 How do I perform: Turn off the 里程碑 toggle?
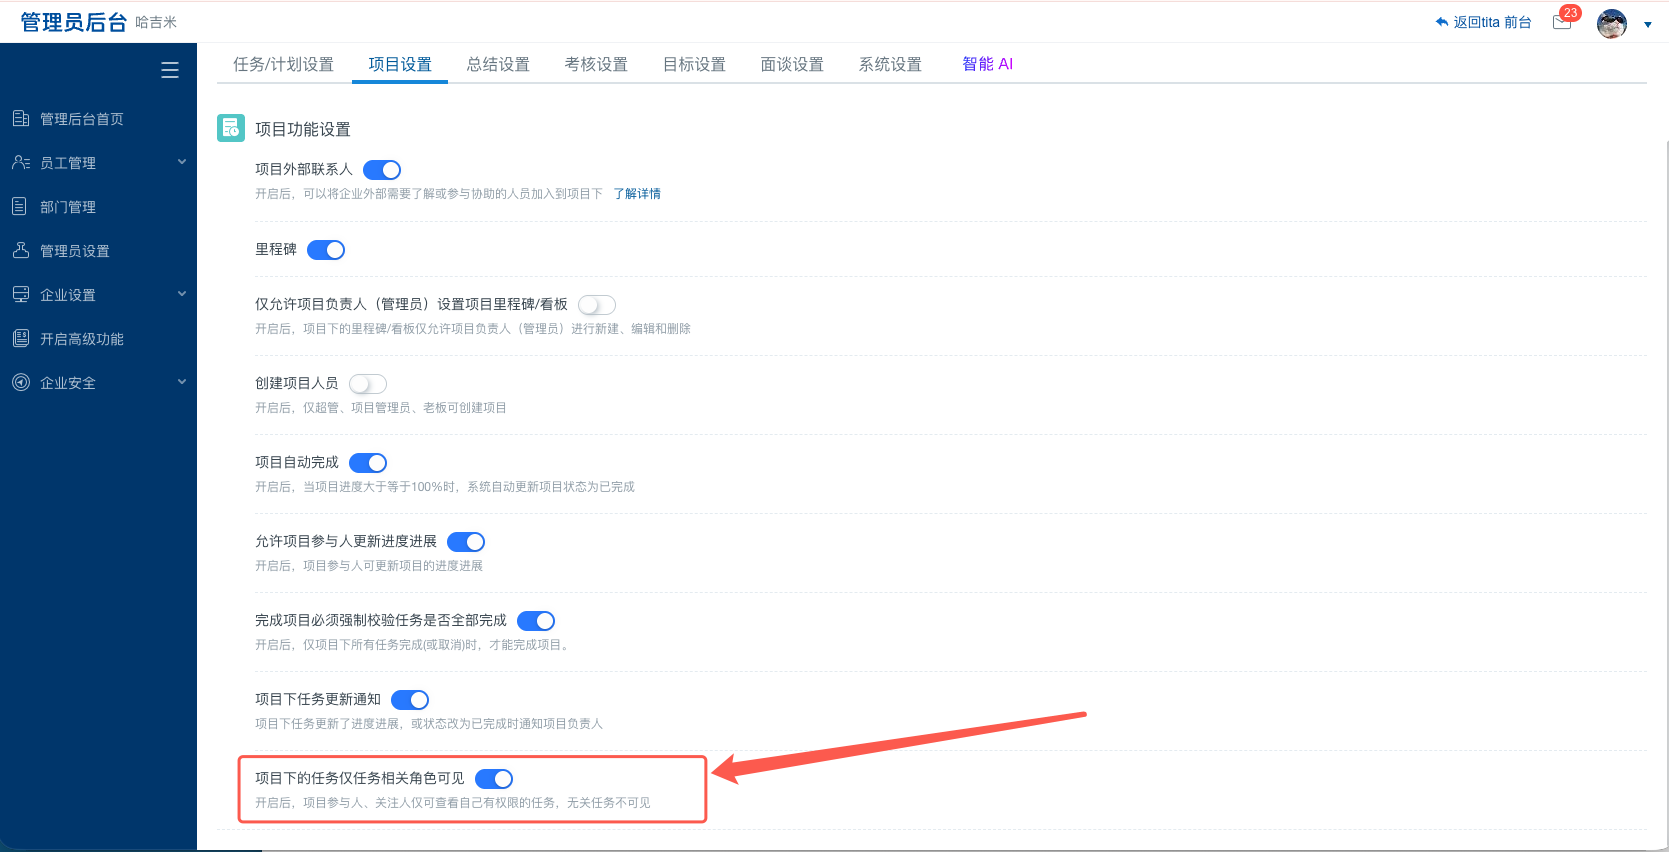(326, 250)
